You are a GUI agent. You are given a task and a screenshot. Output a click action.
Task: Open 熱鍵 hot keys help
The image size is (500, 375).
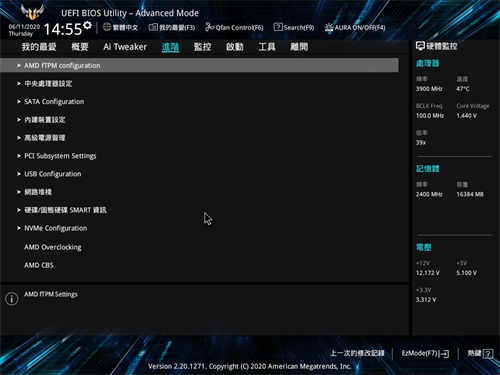tap(480, 353)
